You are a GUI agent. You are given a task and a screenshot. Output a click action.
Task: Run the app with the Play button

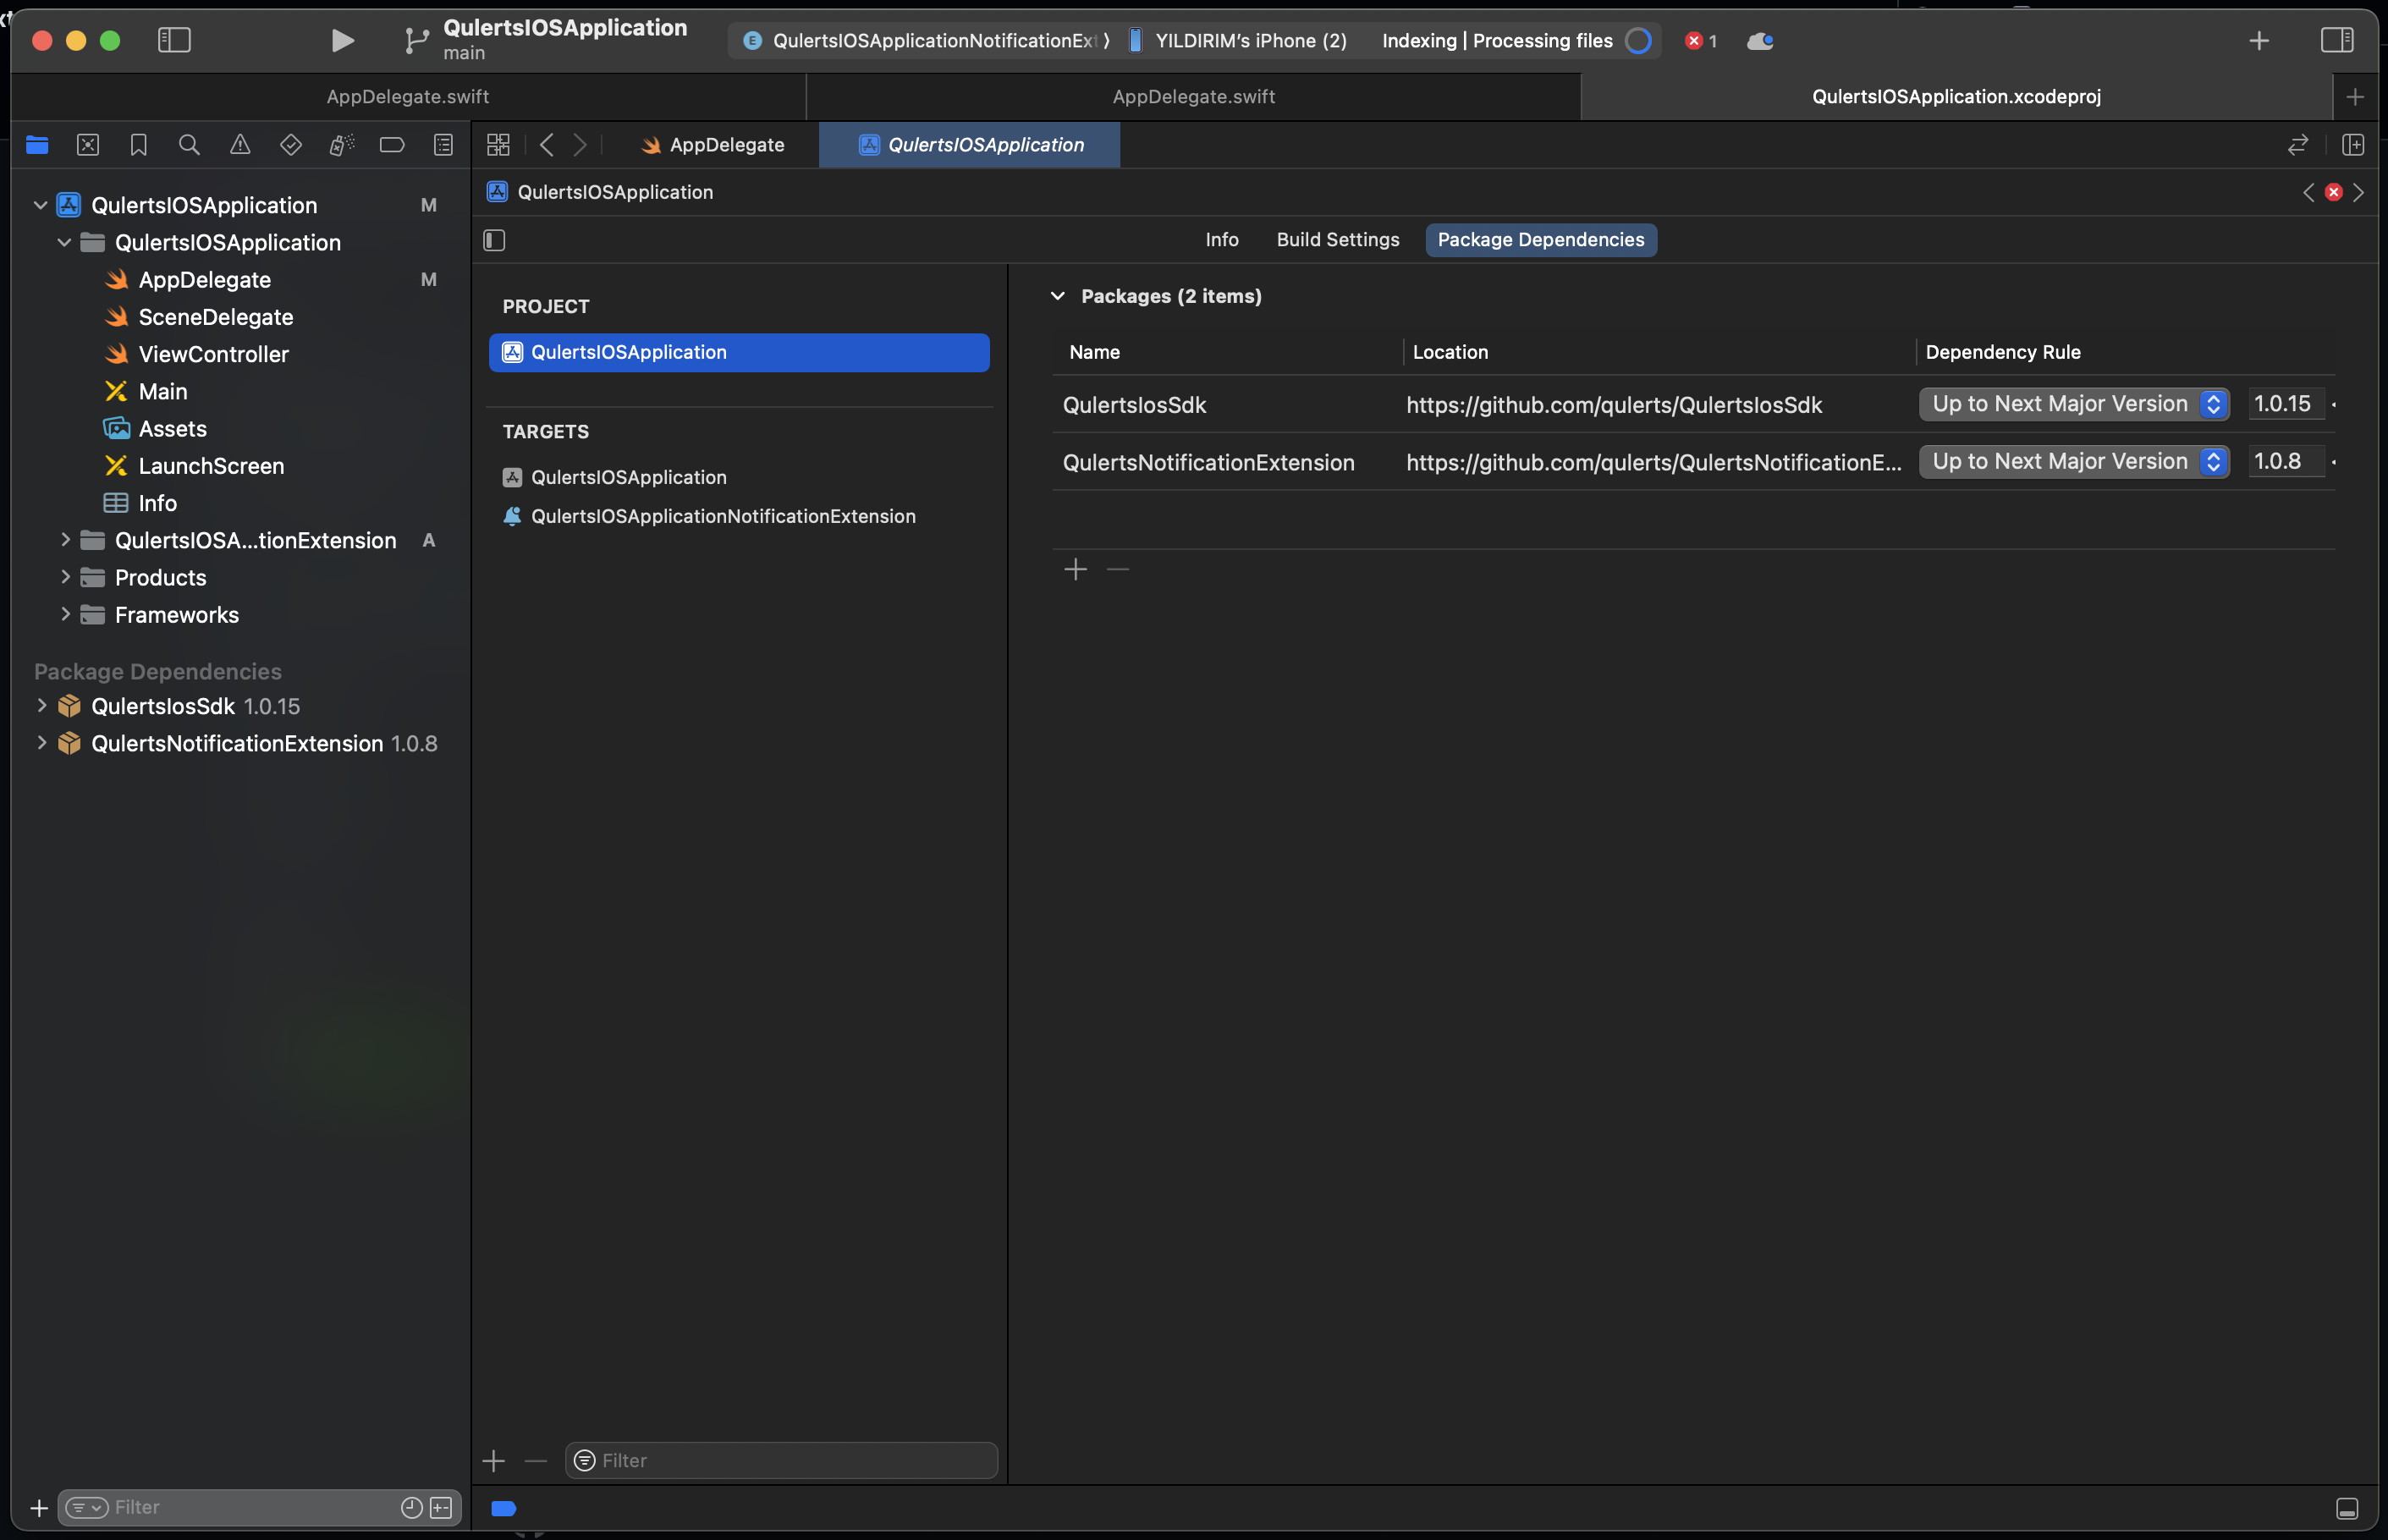[x=342, y=40]
